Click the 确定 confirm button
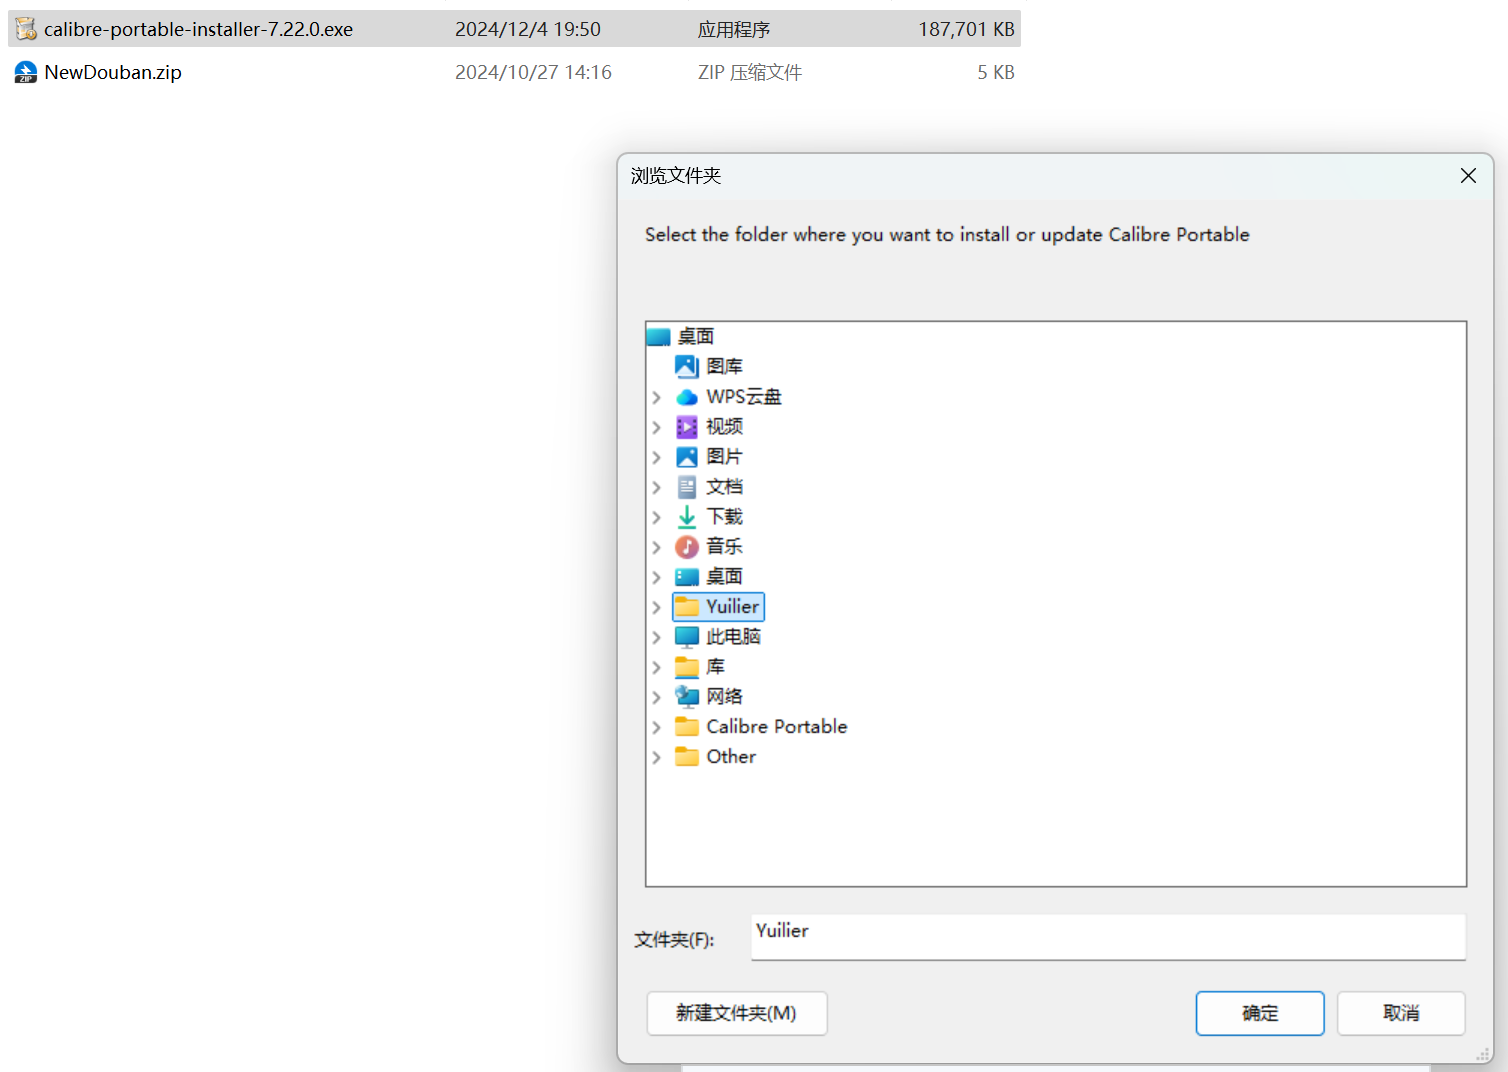Image resolution: width=1508 pixels, height=1072 pixels. click(1260, 1013)
